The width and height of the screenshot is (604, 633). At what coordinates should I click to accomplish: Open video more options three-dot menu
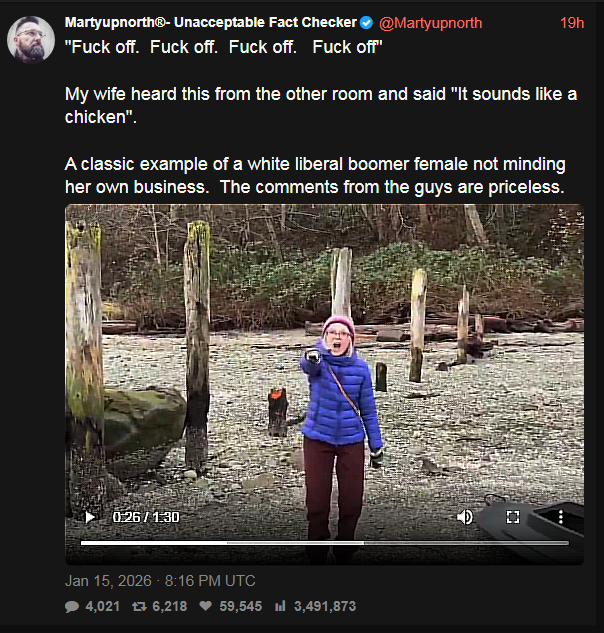click(x=561, y=517)
